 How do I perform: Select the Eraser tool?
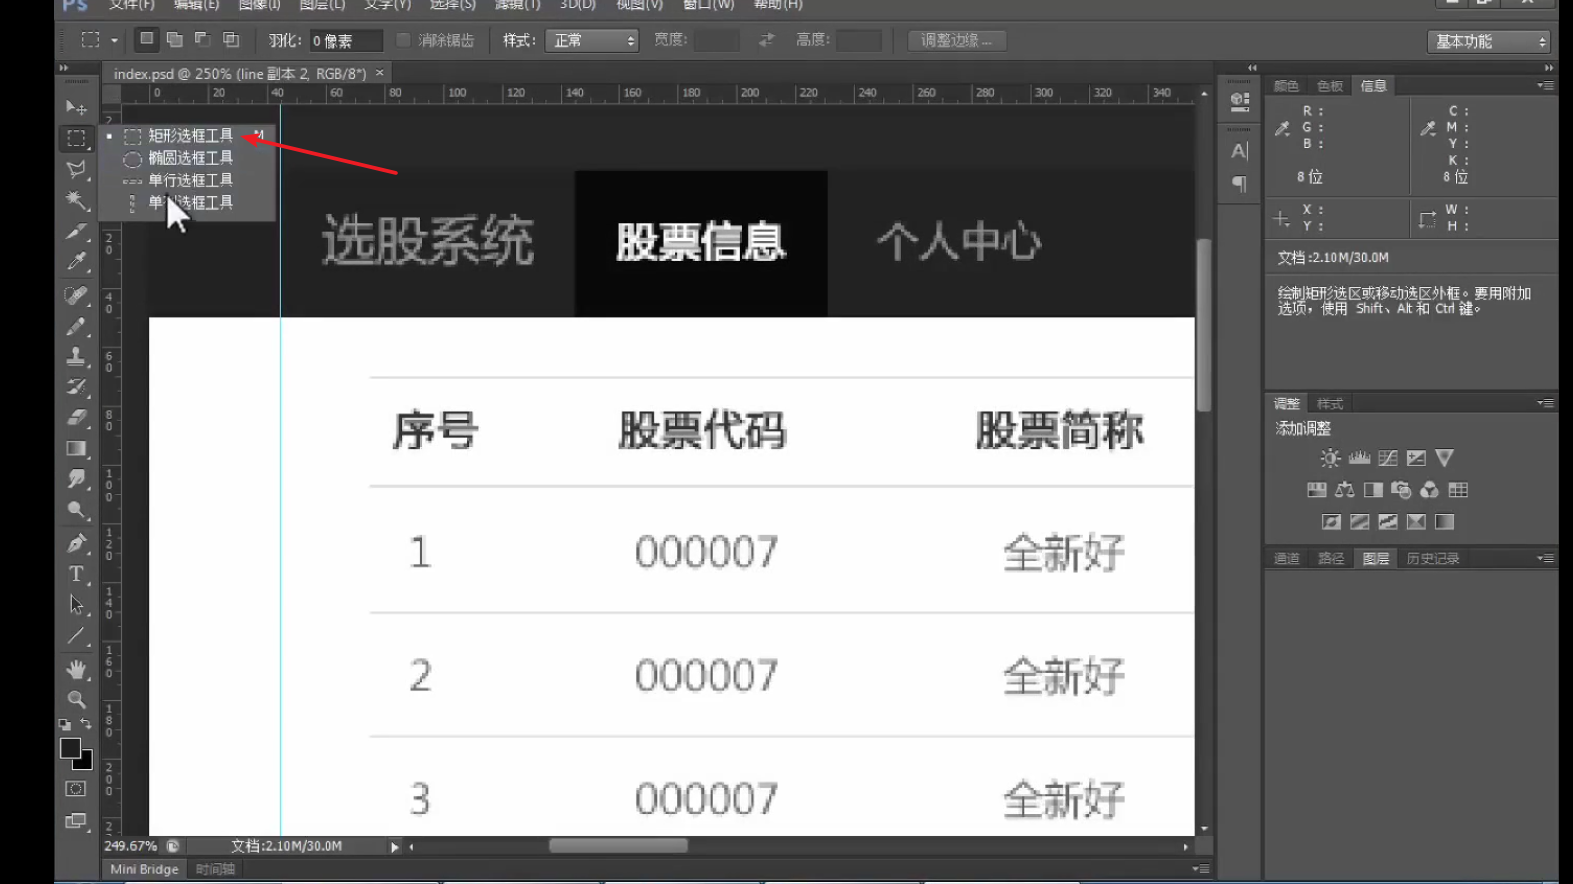(x=76, y=418)
